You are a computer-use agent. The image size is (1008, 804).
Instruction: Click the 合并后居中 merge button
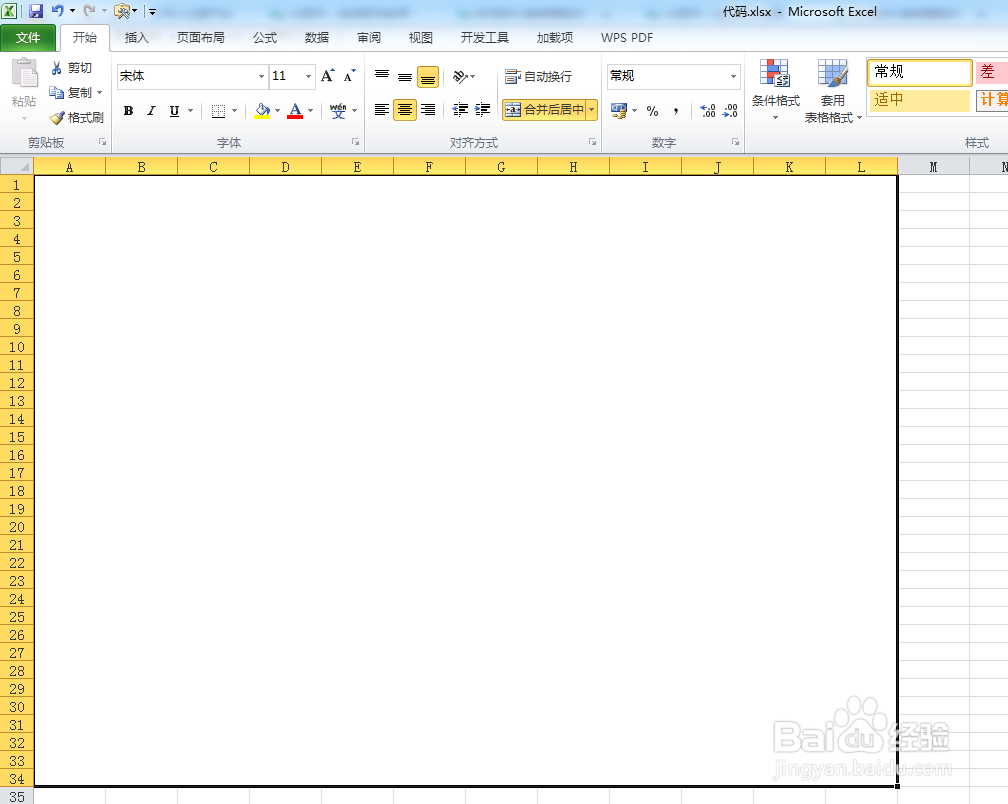point(544,110)
